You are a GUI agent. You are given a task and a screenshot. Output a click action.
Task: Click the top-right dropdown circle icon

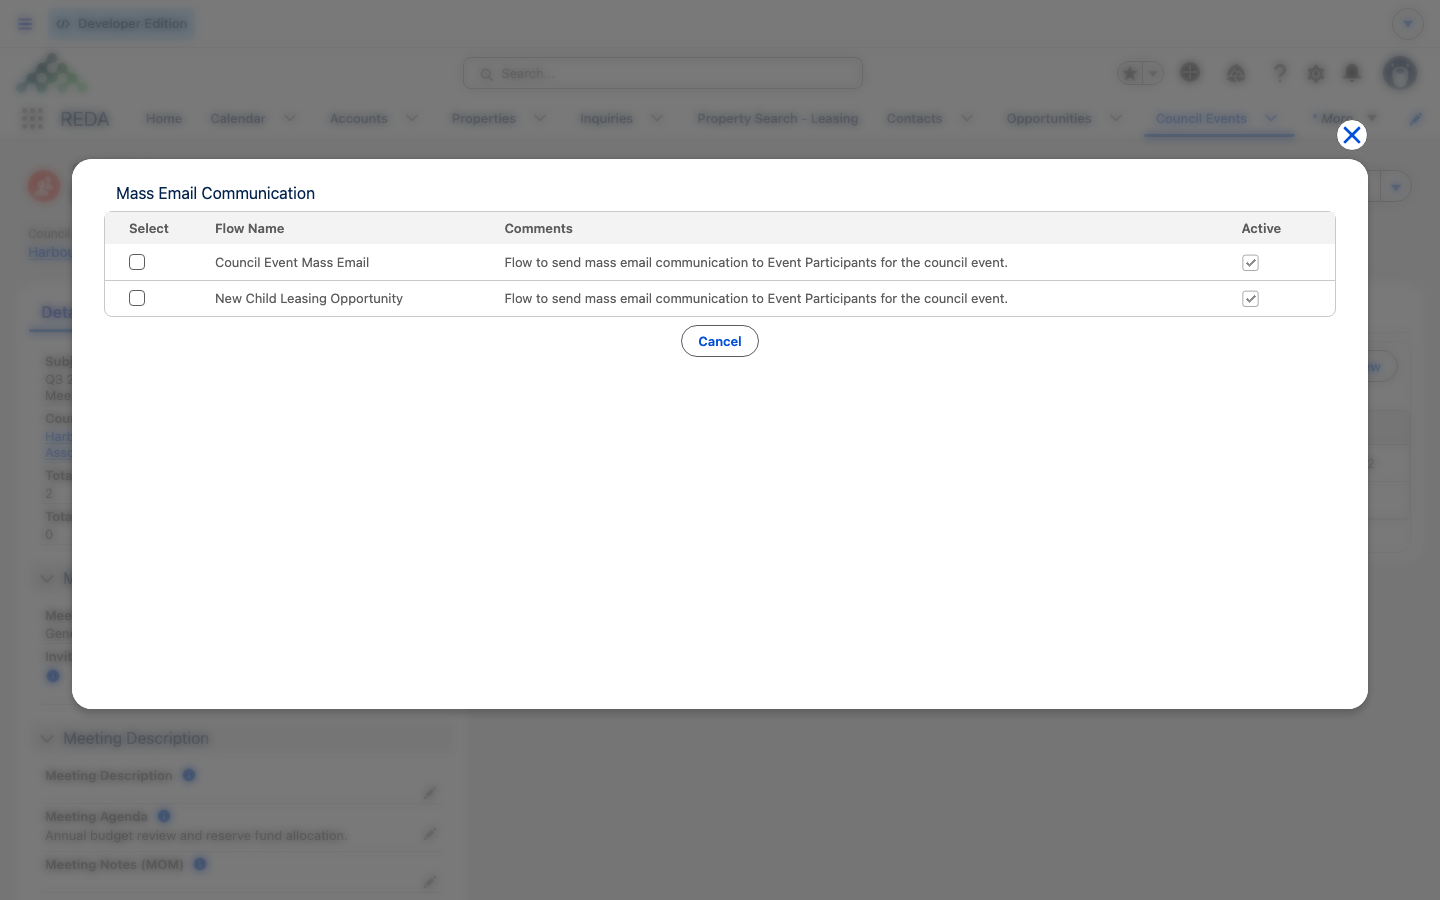pyautogui.click(x=1408, y=23)
